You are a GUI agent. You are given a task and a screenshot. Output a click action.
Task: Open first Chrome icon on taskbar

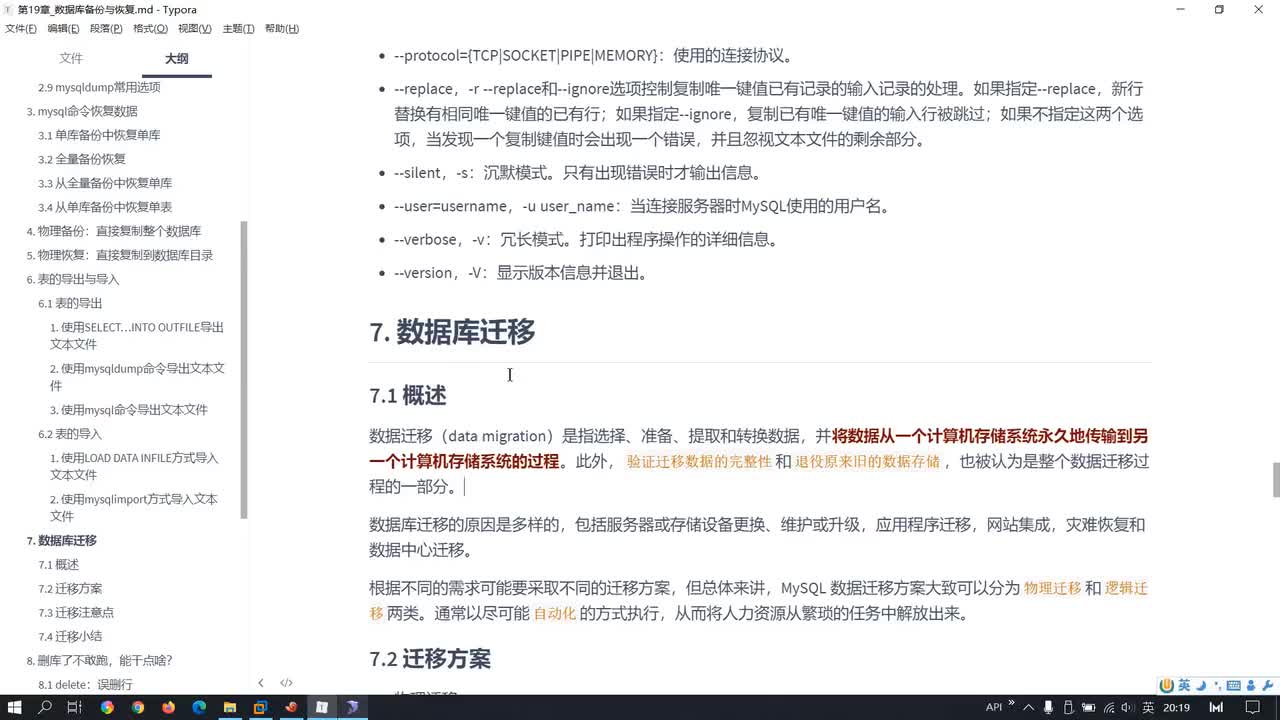click(x=107, y=707)
